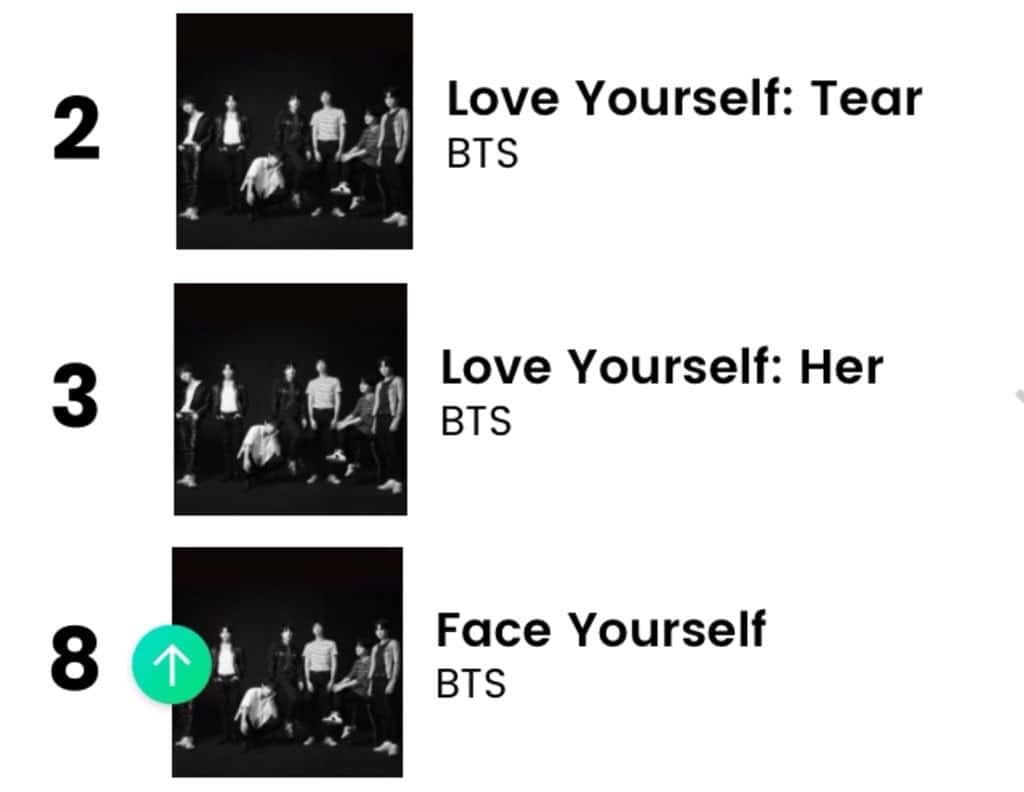Click the Love Yourself: Her title
Viewport: 1024px width, 792px height.
pyautogui.click(x=662, y=368)
